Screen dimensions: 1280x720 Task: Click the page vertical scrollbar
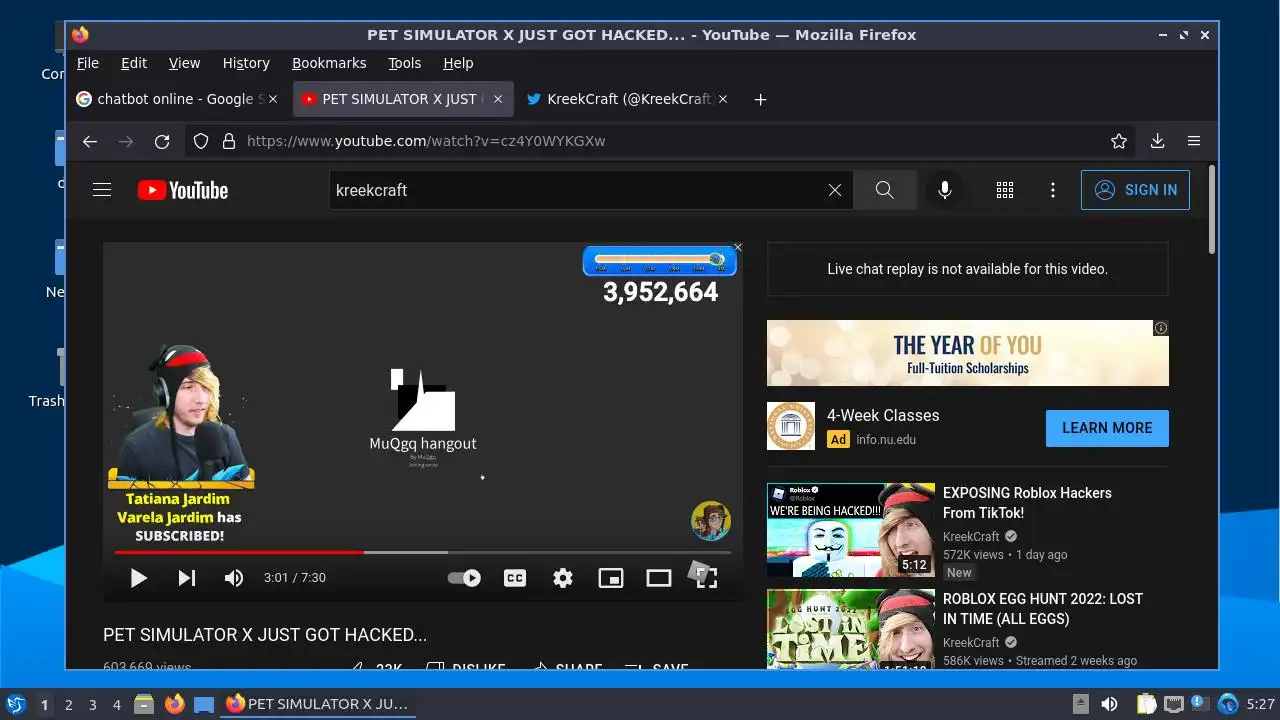(1212, 210)
